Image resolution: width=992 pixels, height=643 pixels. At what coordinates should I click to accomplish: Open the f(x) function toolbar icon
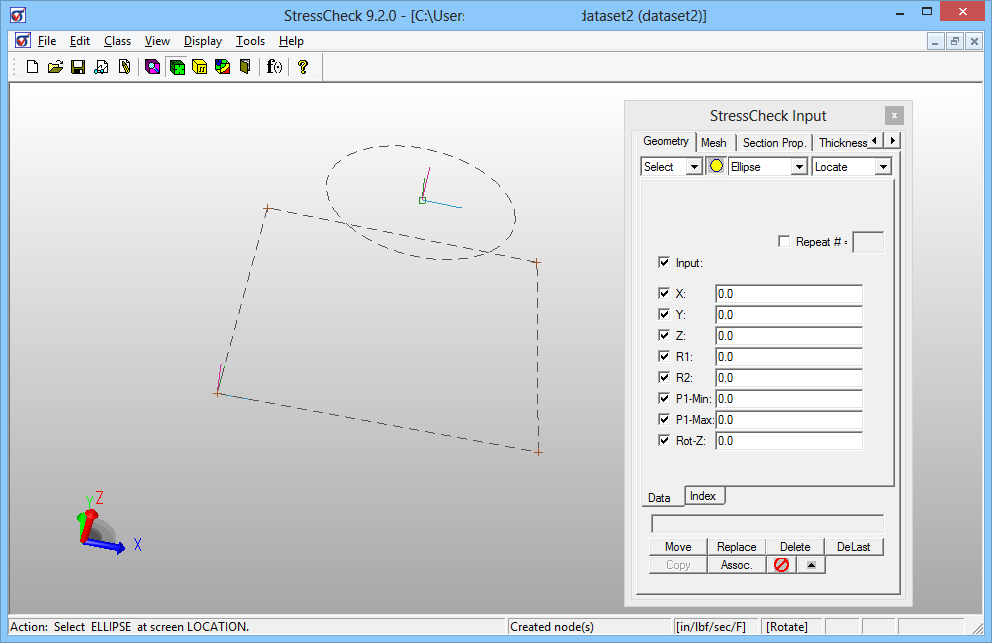[274, 67]
